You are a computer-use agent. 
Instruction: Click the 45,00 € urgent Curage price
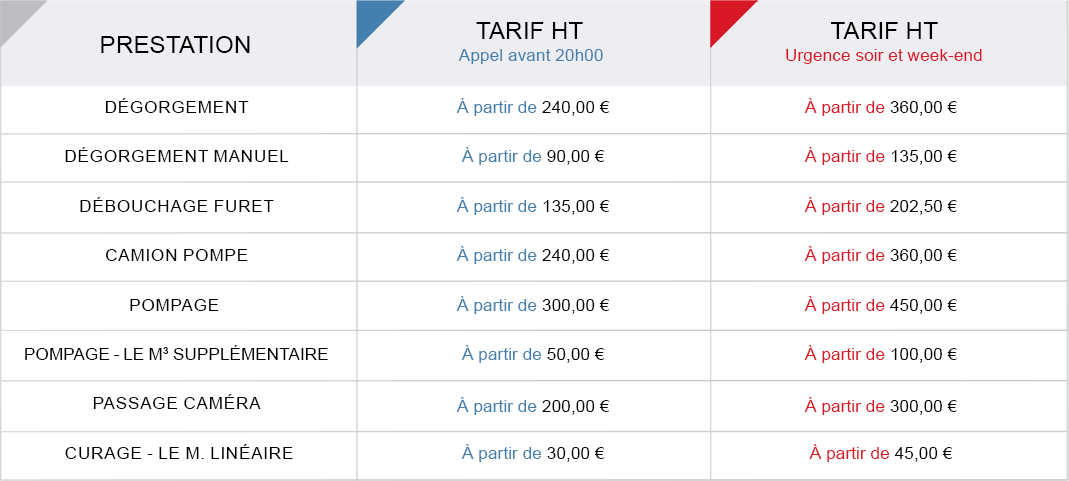(923, 453)
